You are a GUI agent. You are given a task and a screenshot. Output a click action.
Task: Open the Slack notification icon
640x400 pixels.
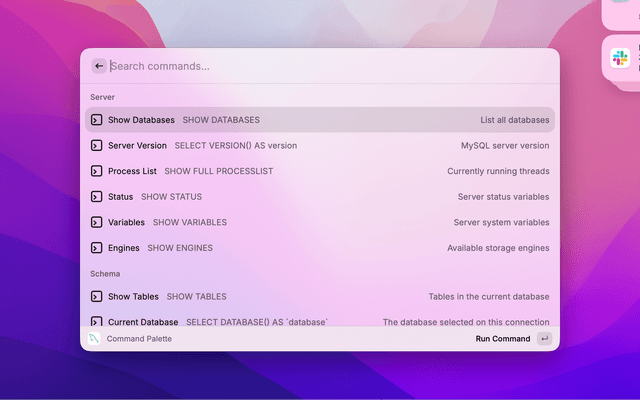pyautogui.click(x=620, y=58)
